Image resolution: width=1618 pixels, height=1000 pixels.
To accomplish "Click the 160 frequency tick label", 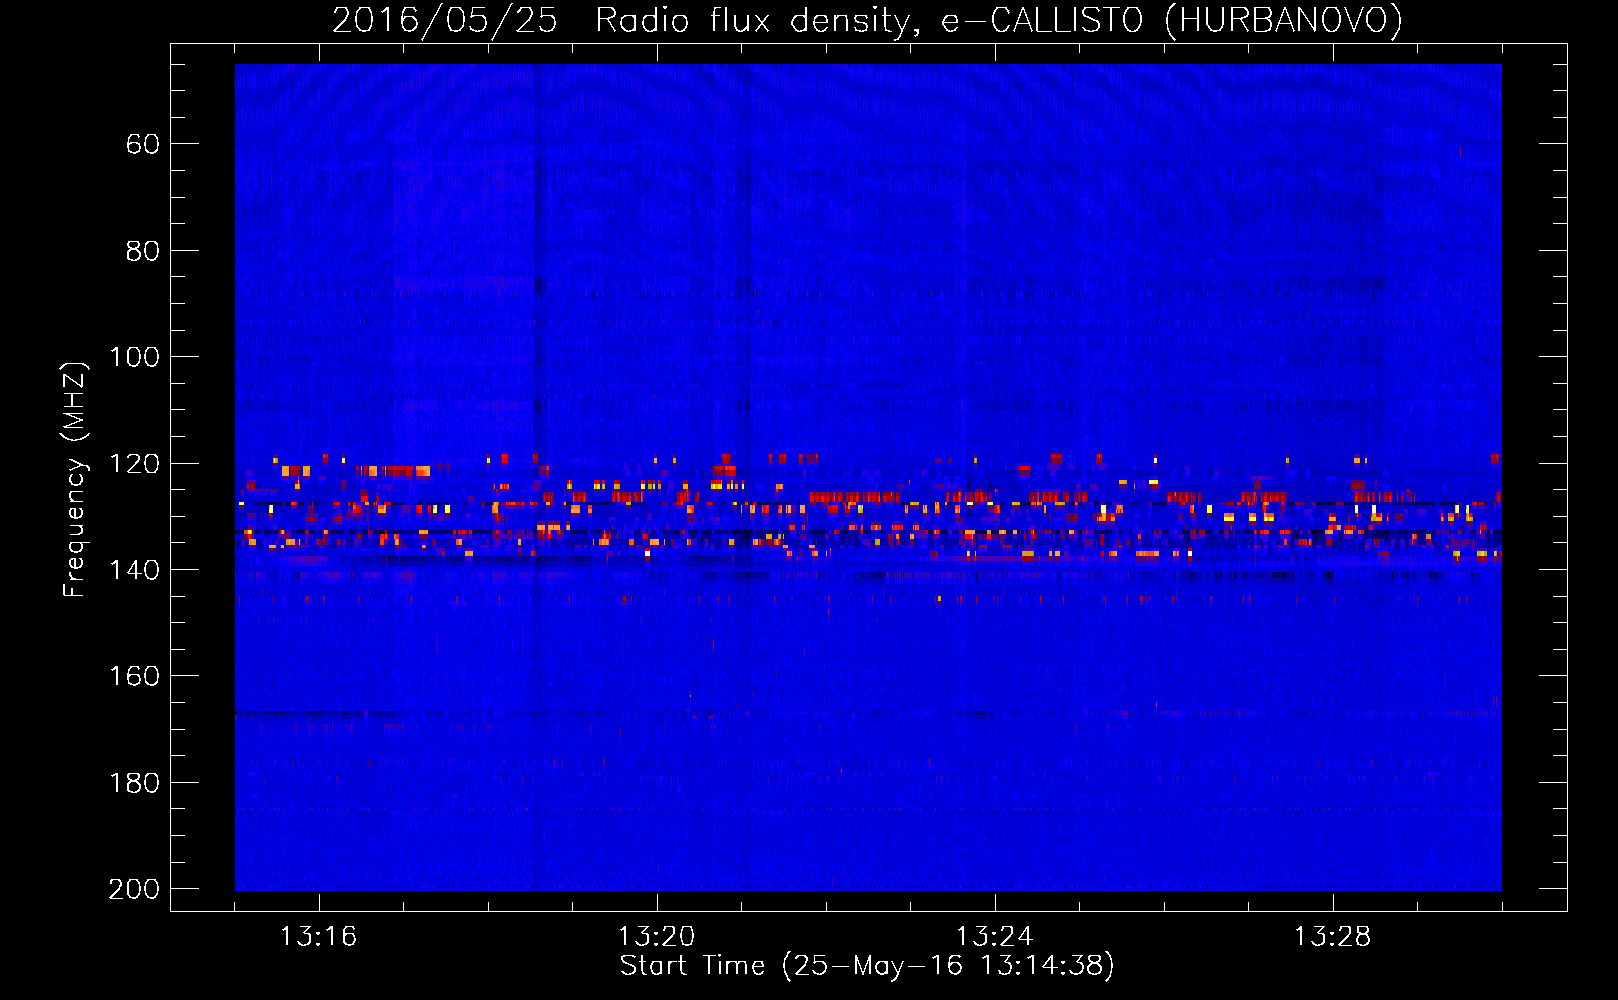I will [134, 676].
